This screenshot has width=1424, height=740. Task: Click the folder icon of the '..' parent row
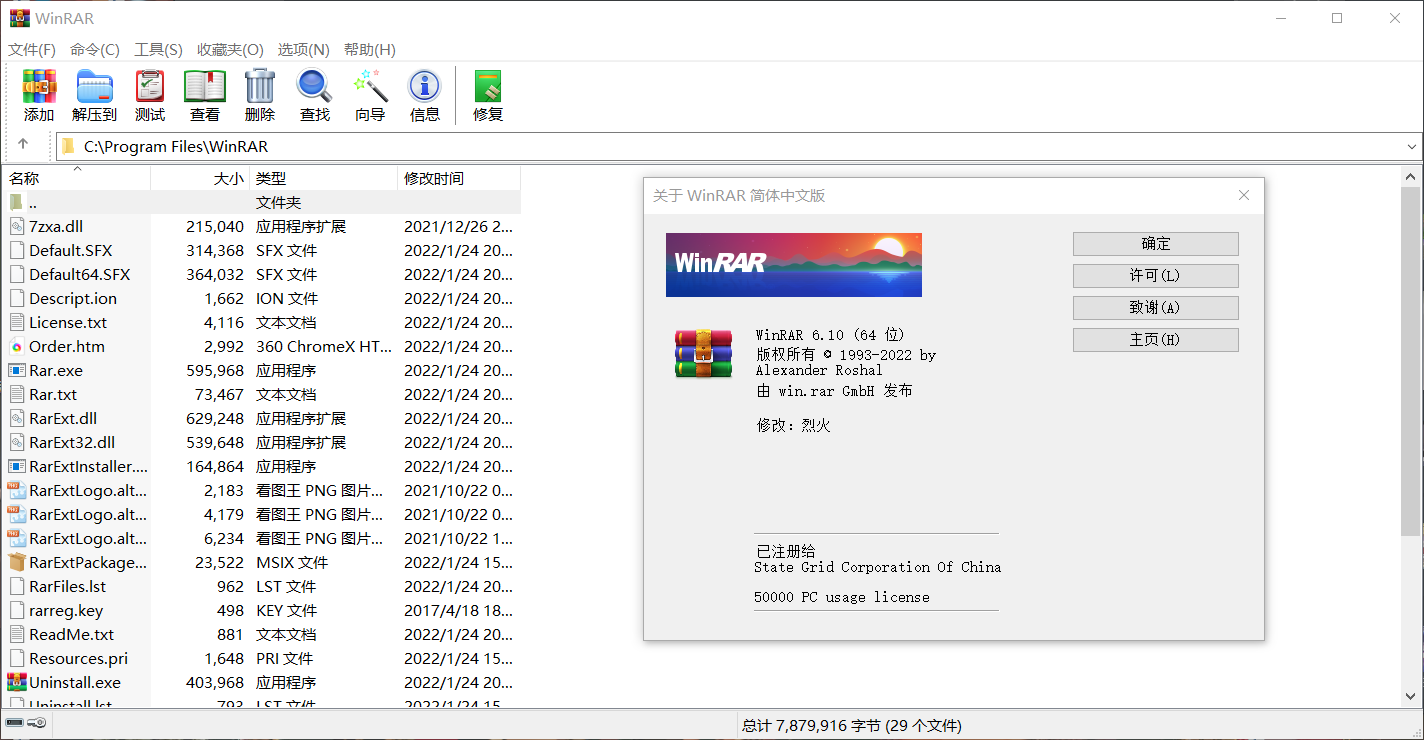[x=16, y=203]
